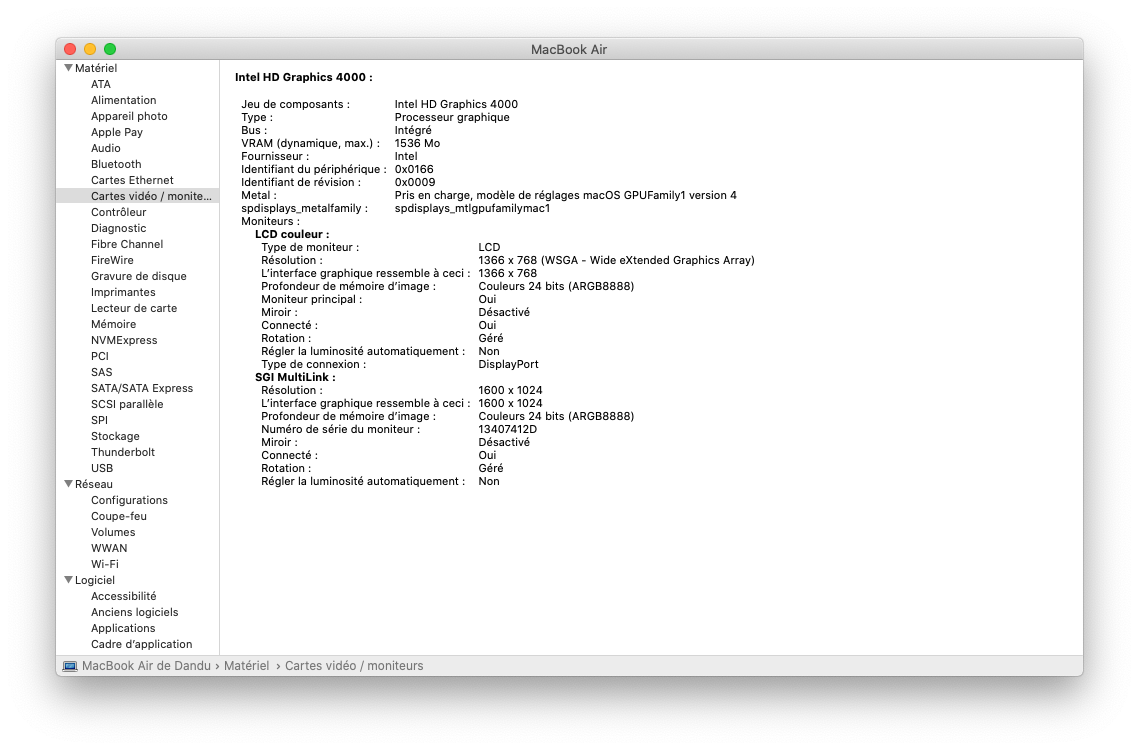Select Configurations under Réseau
This screenshot has height=750, width=1139.
point(129,500)
